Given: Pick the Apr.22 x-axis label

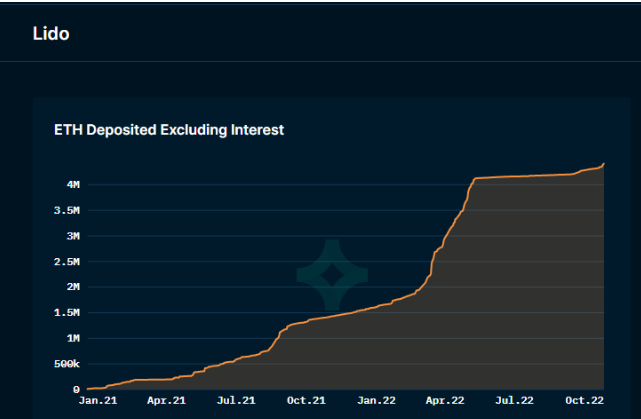Looking at the screenshot, I should [445, 400].
